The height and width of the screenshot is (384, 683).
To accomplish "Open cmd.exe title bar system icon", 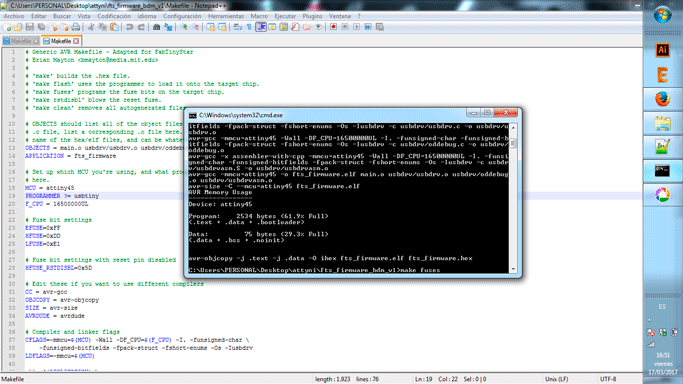I will pyautogui.click(x=193, y=115).
